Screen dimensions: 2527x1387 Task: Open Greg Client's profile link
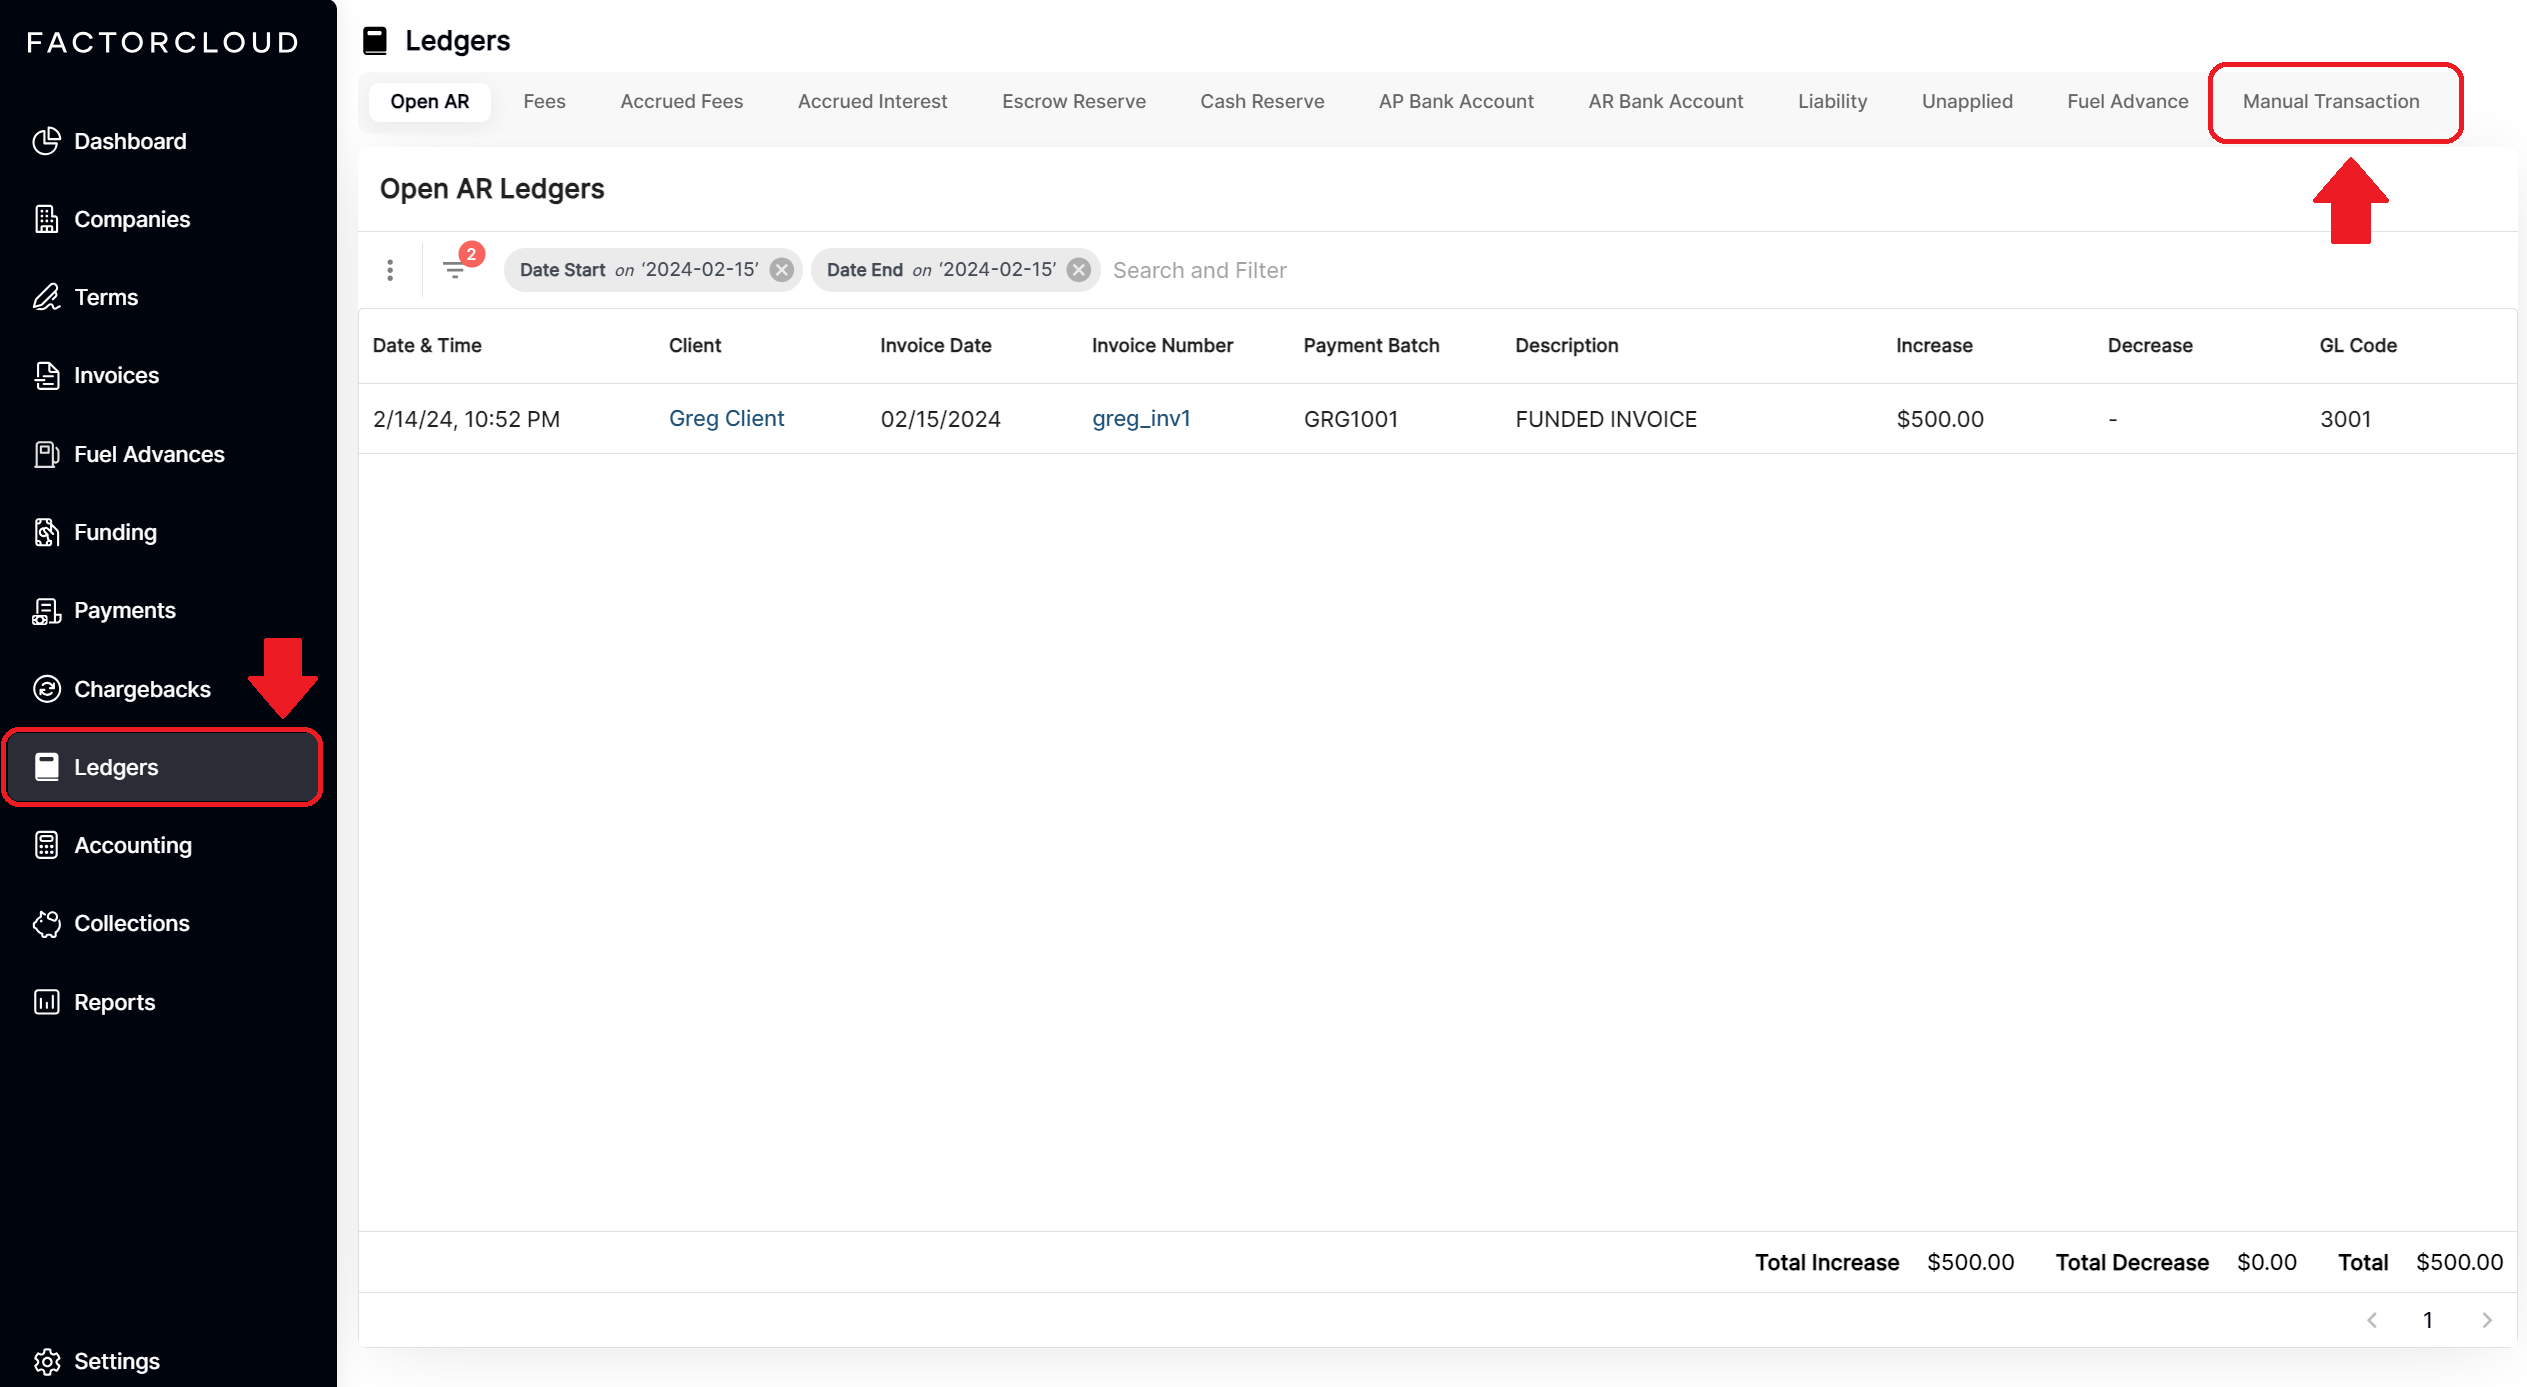click(726, 418)
